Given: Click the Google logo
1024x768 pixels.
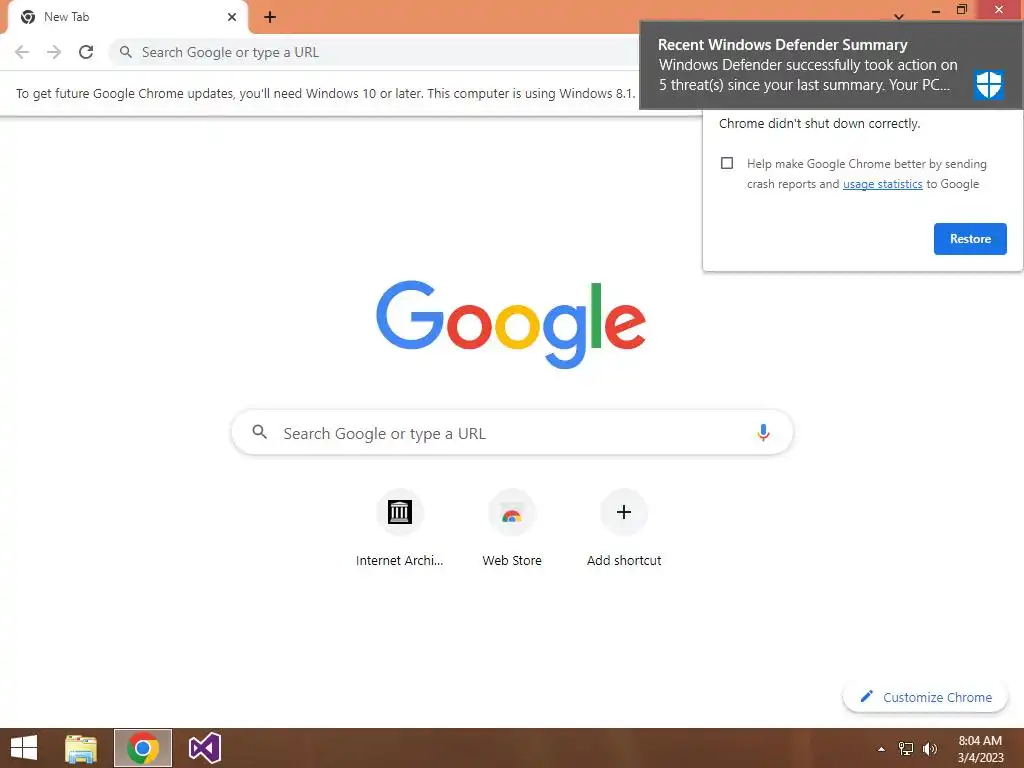Looking at the screenshot, I should pyautogui.click(x=511, y=325).
